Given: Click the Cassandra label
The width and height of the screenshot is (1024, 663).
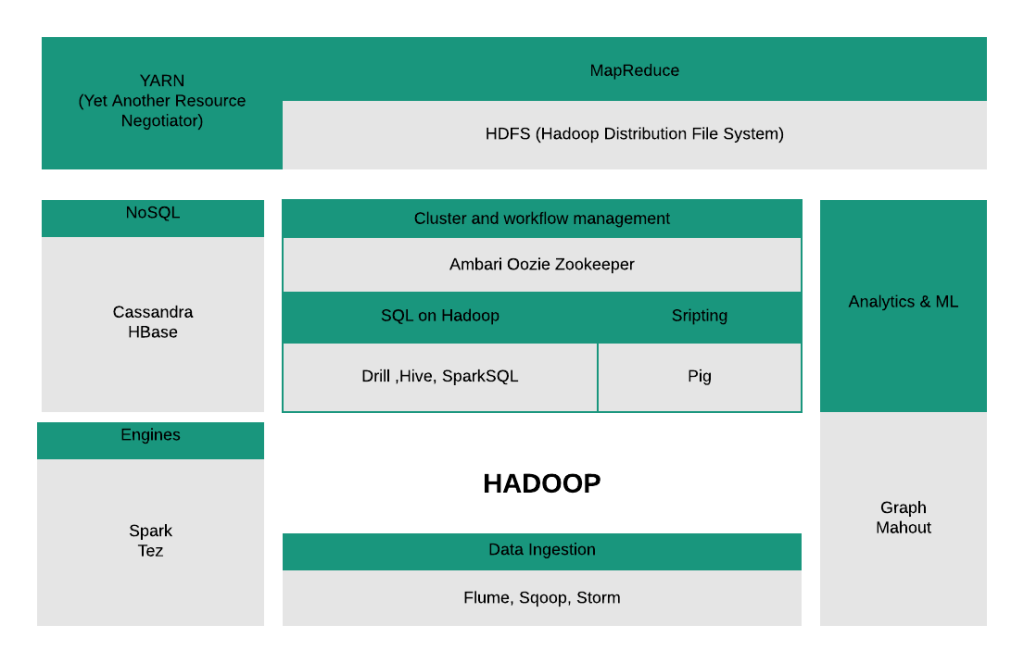Looking at the screenshot, I should (x=153, y=312).
